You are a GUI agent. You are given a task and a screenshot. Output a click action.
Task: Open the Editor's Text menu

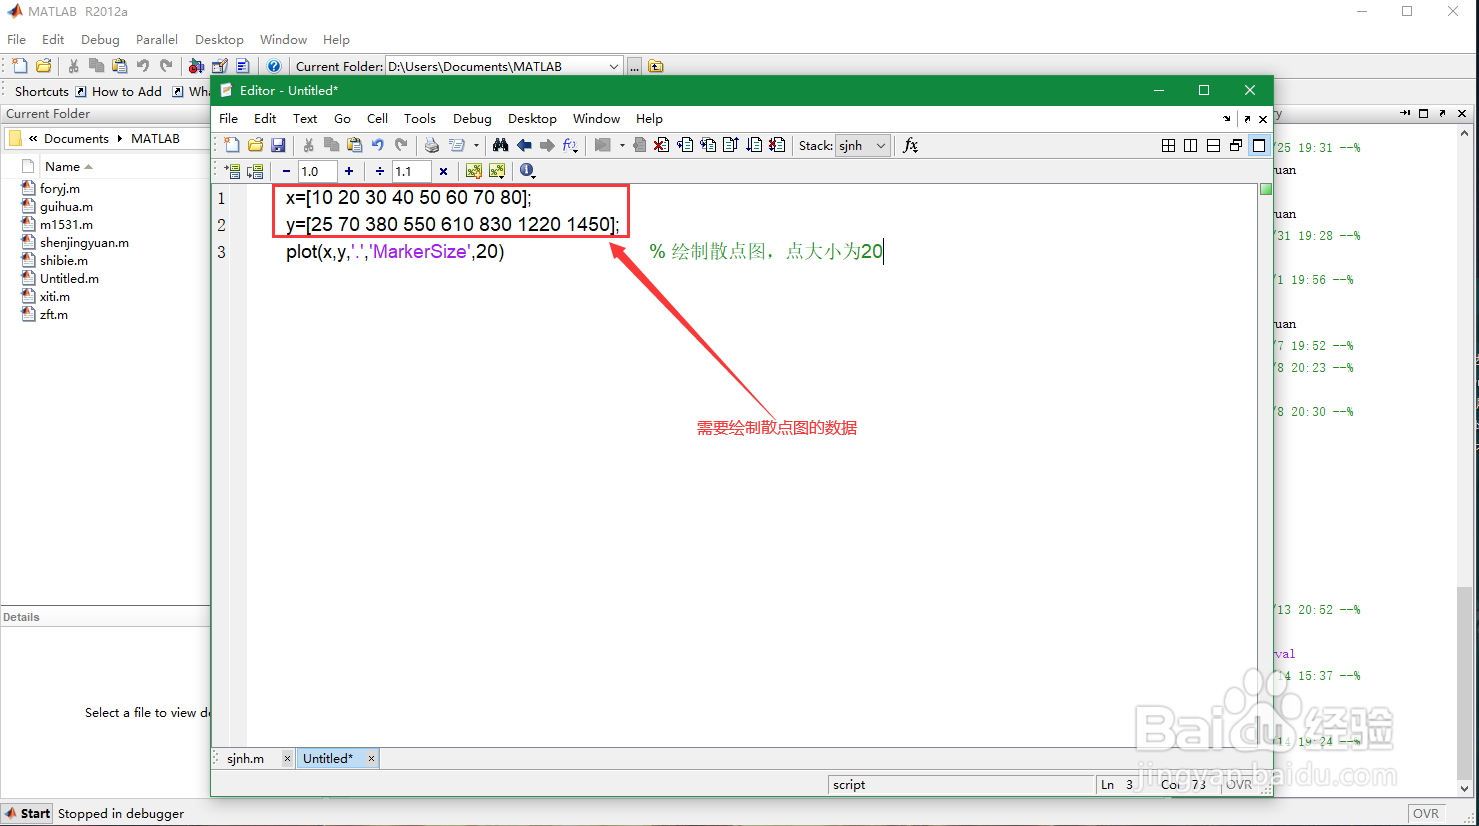[305, 118]
